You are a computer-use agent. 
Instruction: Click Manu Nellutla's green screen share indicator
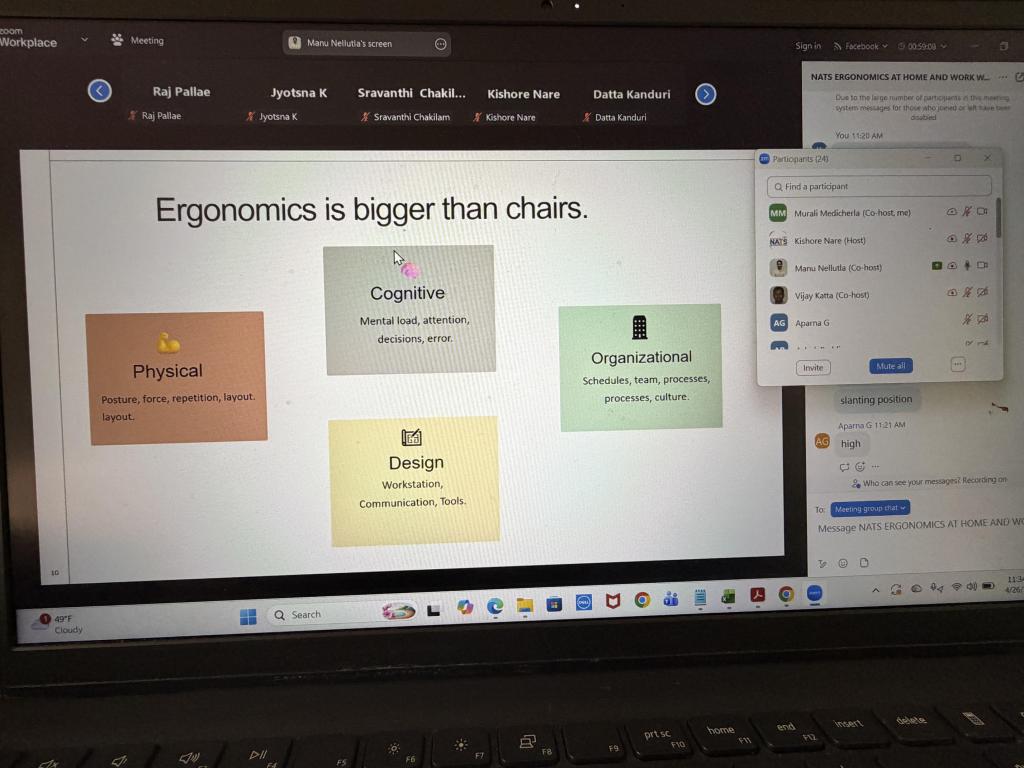[x=936, y=266]
